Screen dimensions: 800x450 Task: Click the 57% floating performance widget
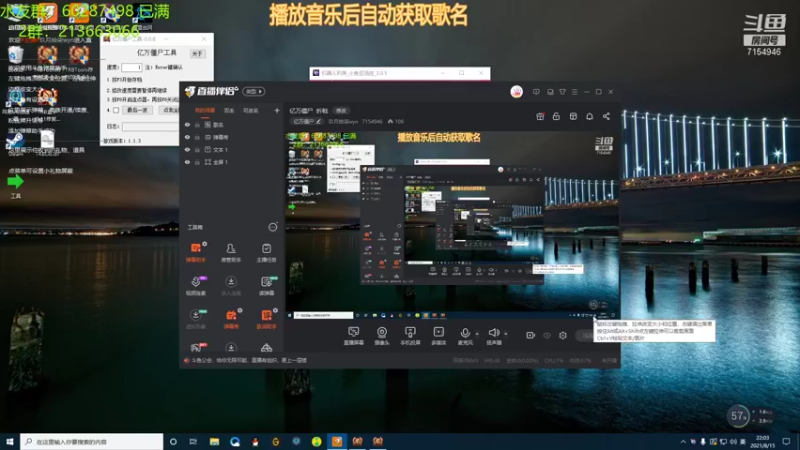pyautogui.click(x=738, y=416)
